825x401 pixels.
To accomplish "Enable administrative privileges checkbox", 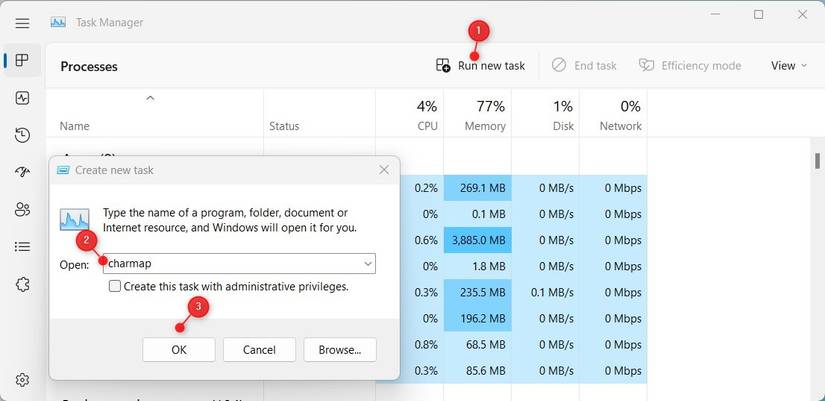I will [115, 287].
